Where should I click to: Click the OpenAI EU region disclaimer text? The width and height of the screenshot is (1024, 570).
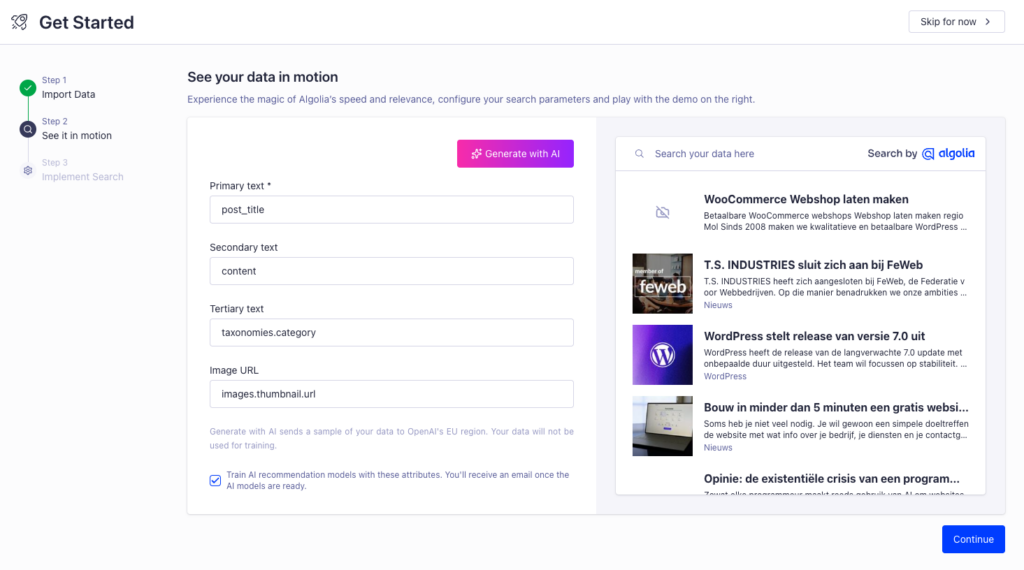pyautogui.click(x=391, y=438)
